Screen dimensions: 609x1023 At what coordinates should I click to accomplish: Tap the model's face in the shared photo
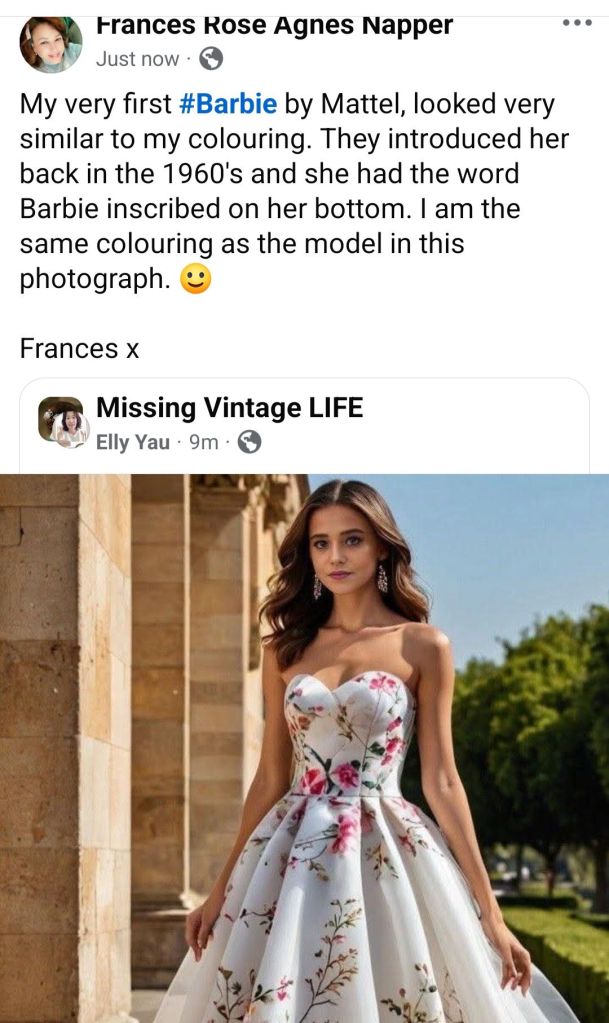[x=345, y=547]
